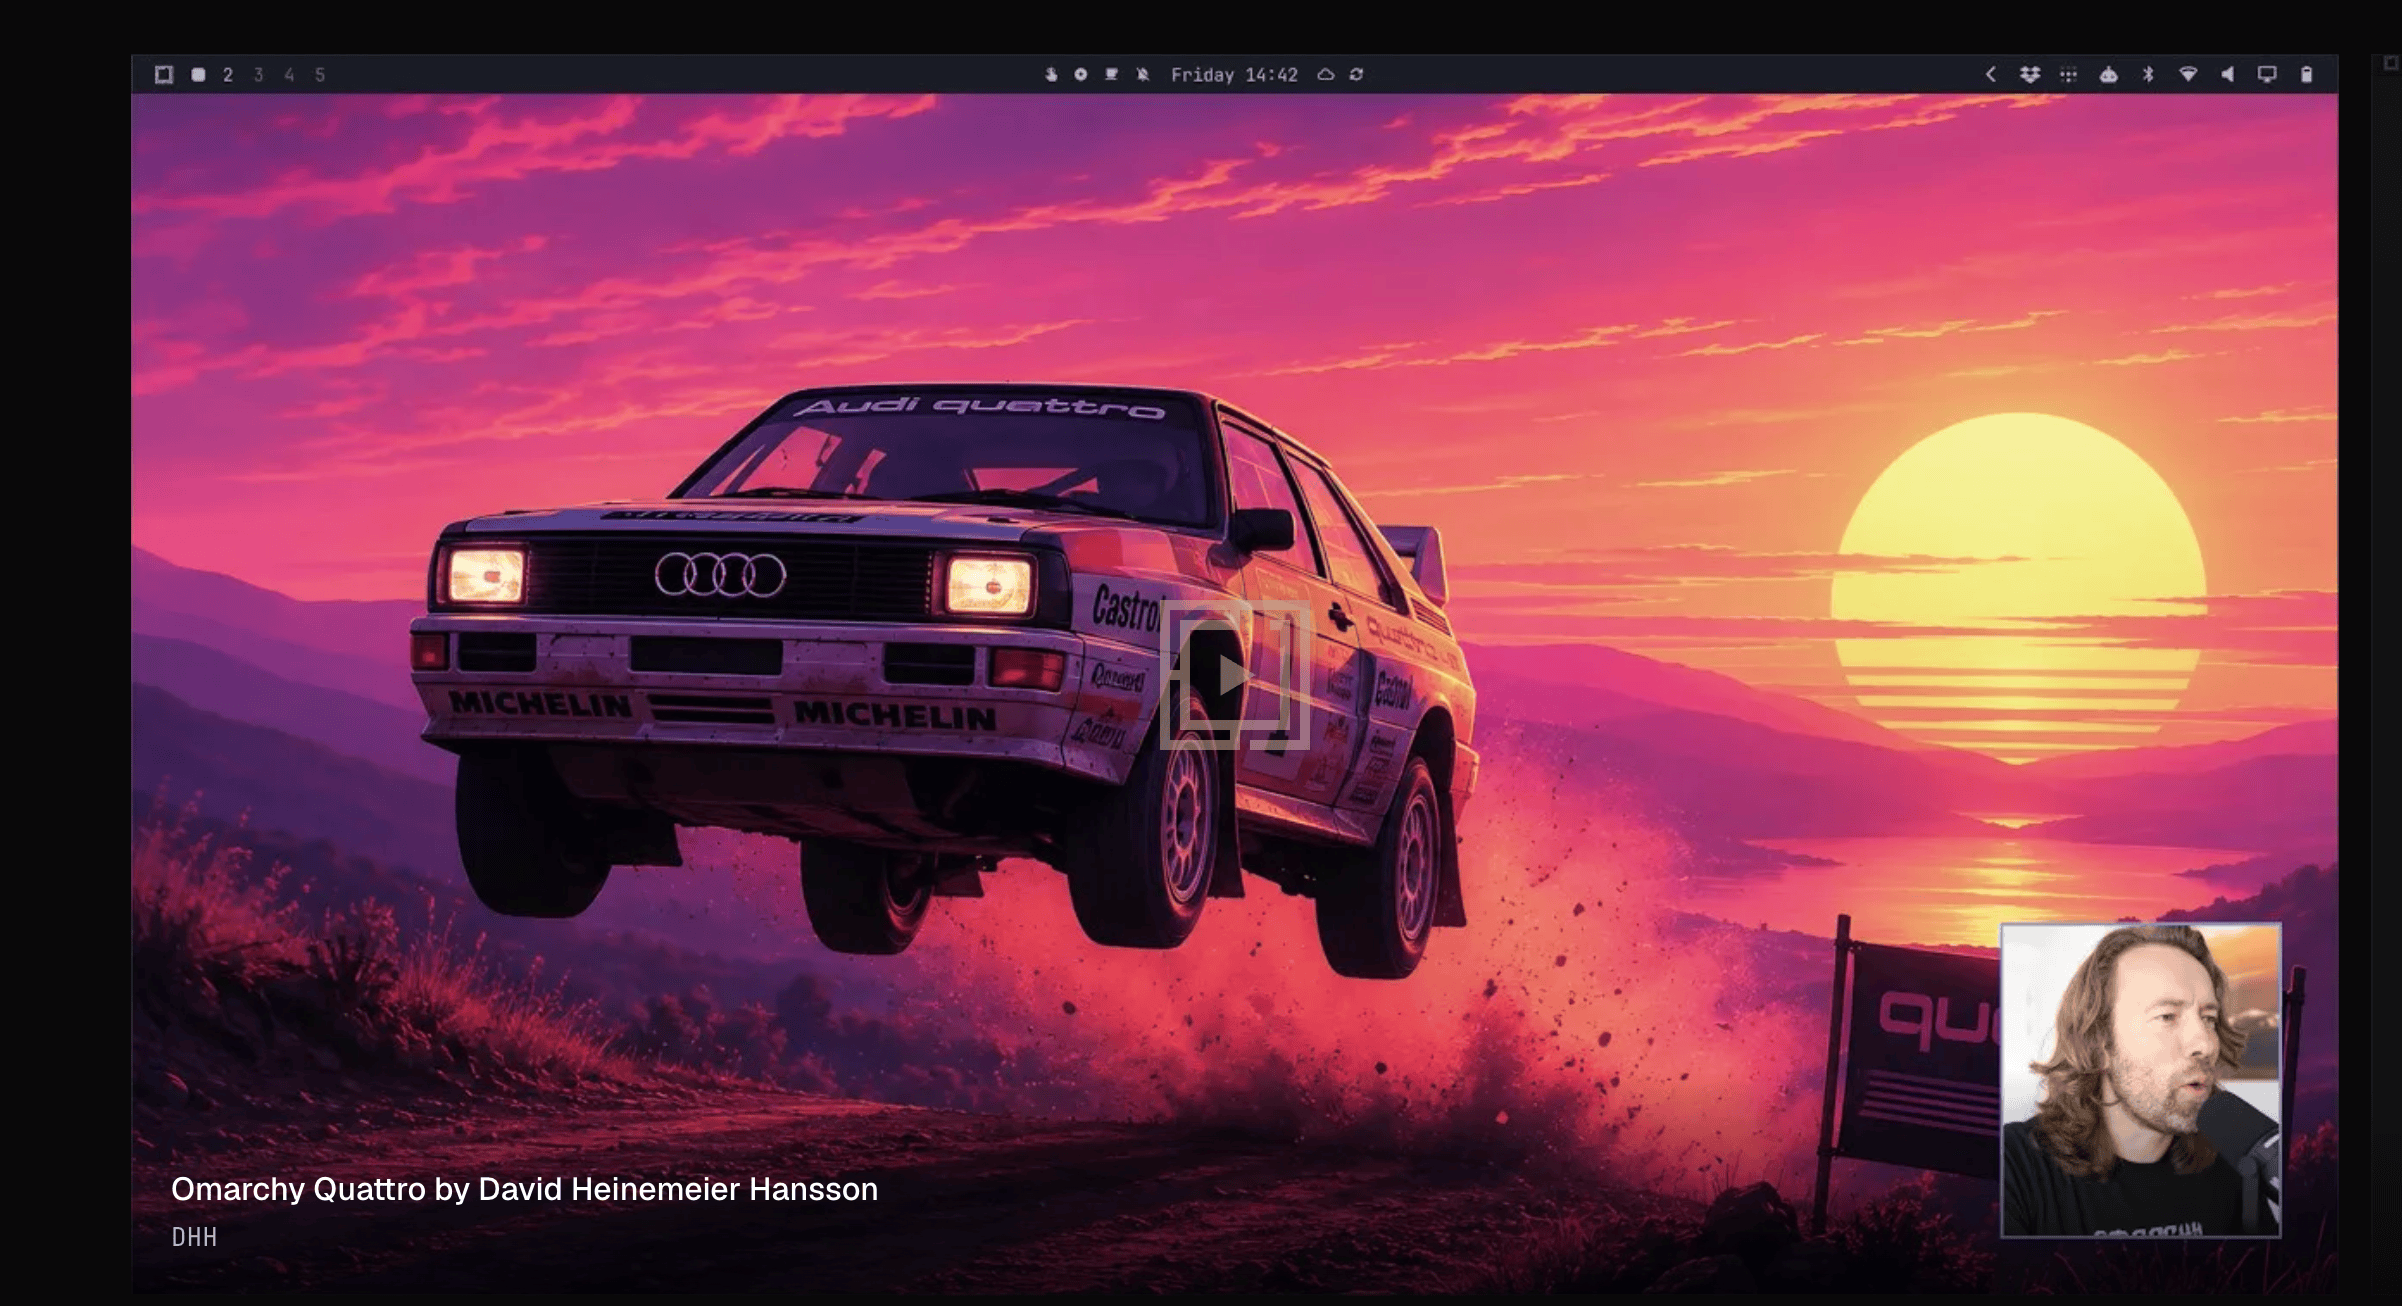Image resolution: width=2402 pixels, height=1306 pixels.
Task: Toggle the silenced notifications bell icon
Action: point(1142,74)
